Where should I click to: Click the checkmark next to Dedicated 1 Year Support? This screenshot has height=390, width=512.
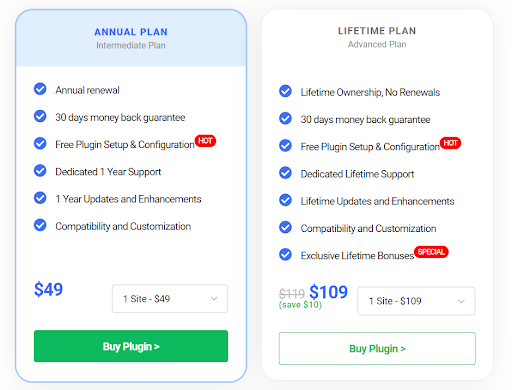(40, 171)
